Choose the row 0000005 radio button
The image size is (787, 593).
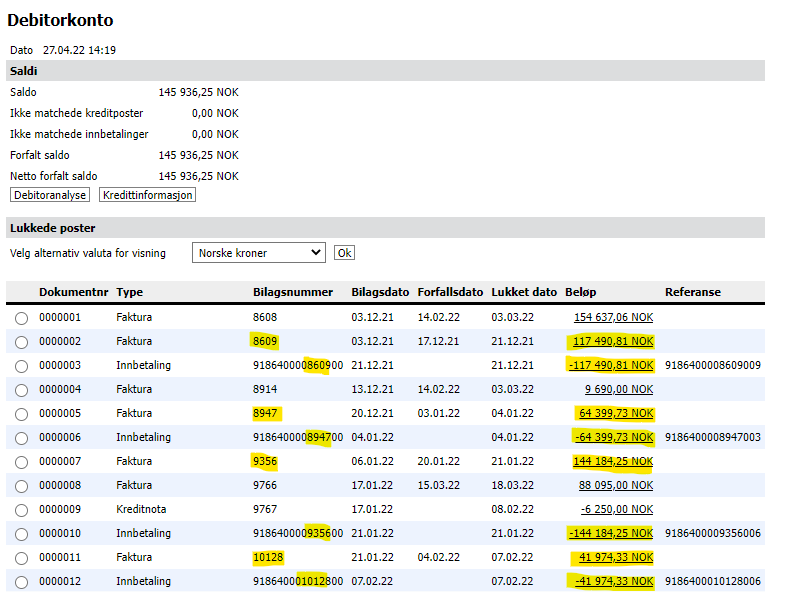pyautogui.click(x=21, y=414)
